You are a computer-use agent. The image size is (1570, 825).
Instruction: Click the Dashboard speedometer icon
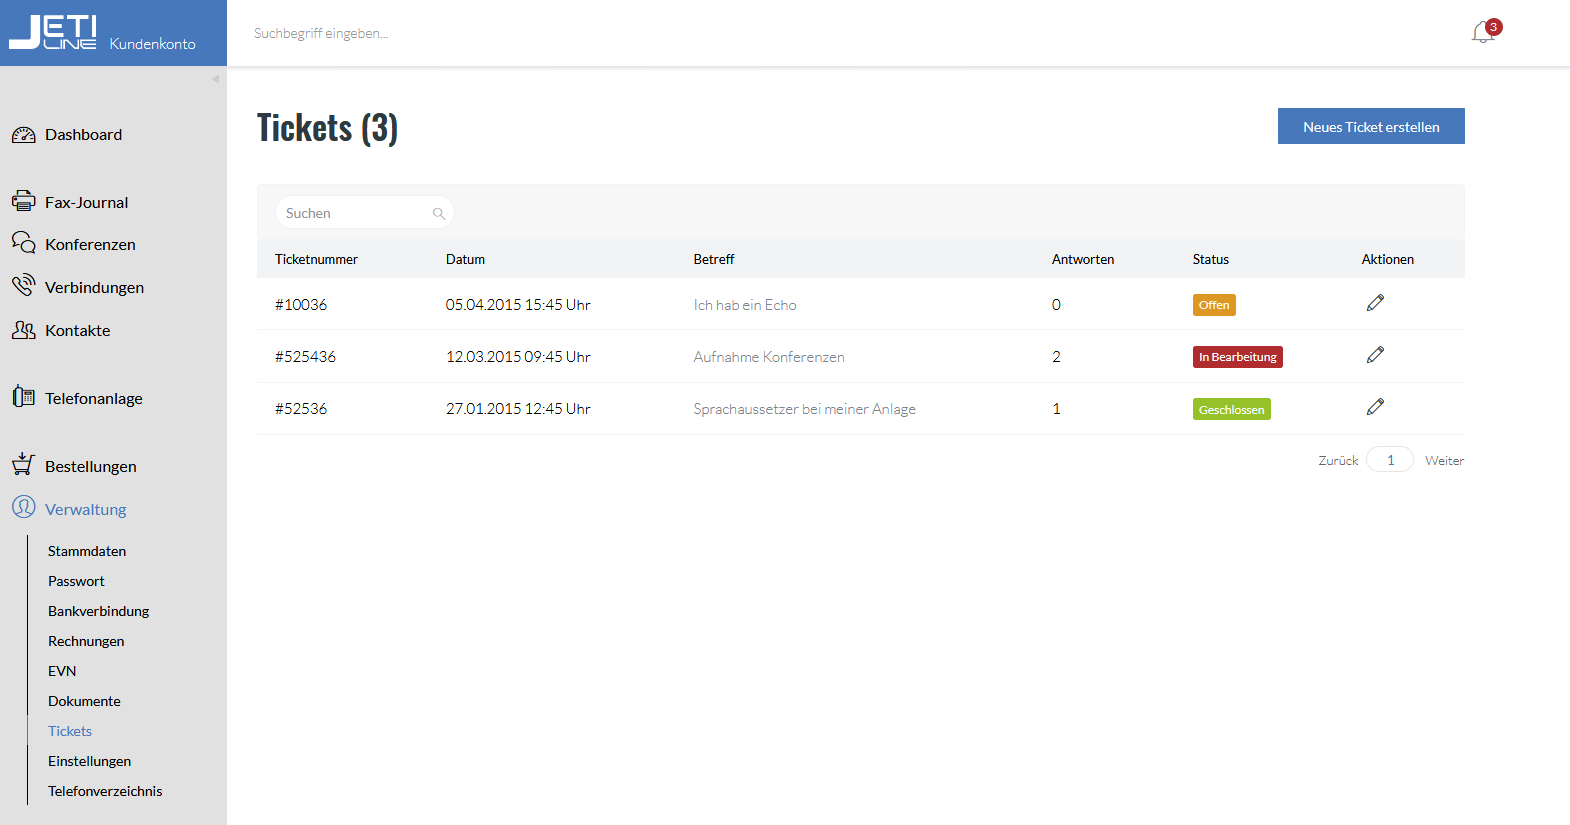point(23,135)
